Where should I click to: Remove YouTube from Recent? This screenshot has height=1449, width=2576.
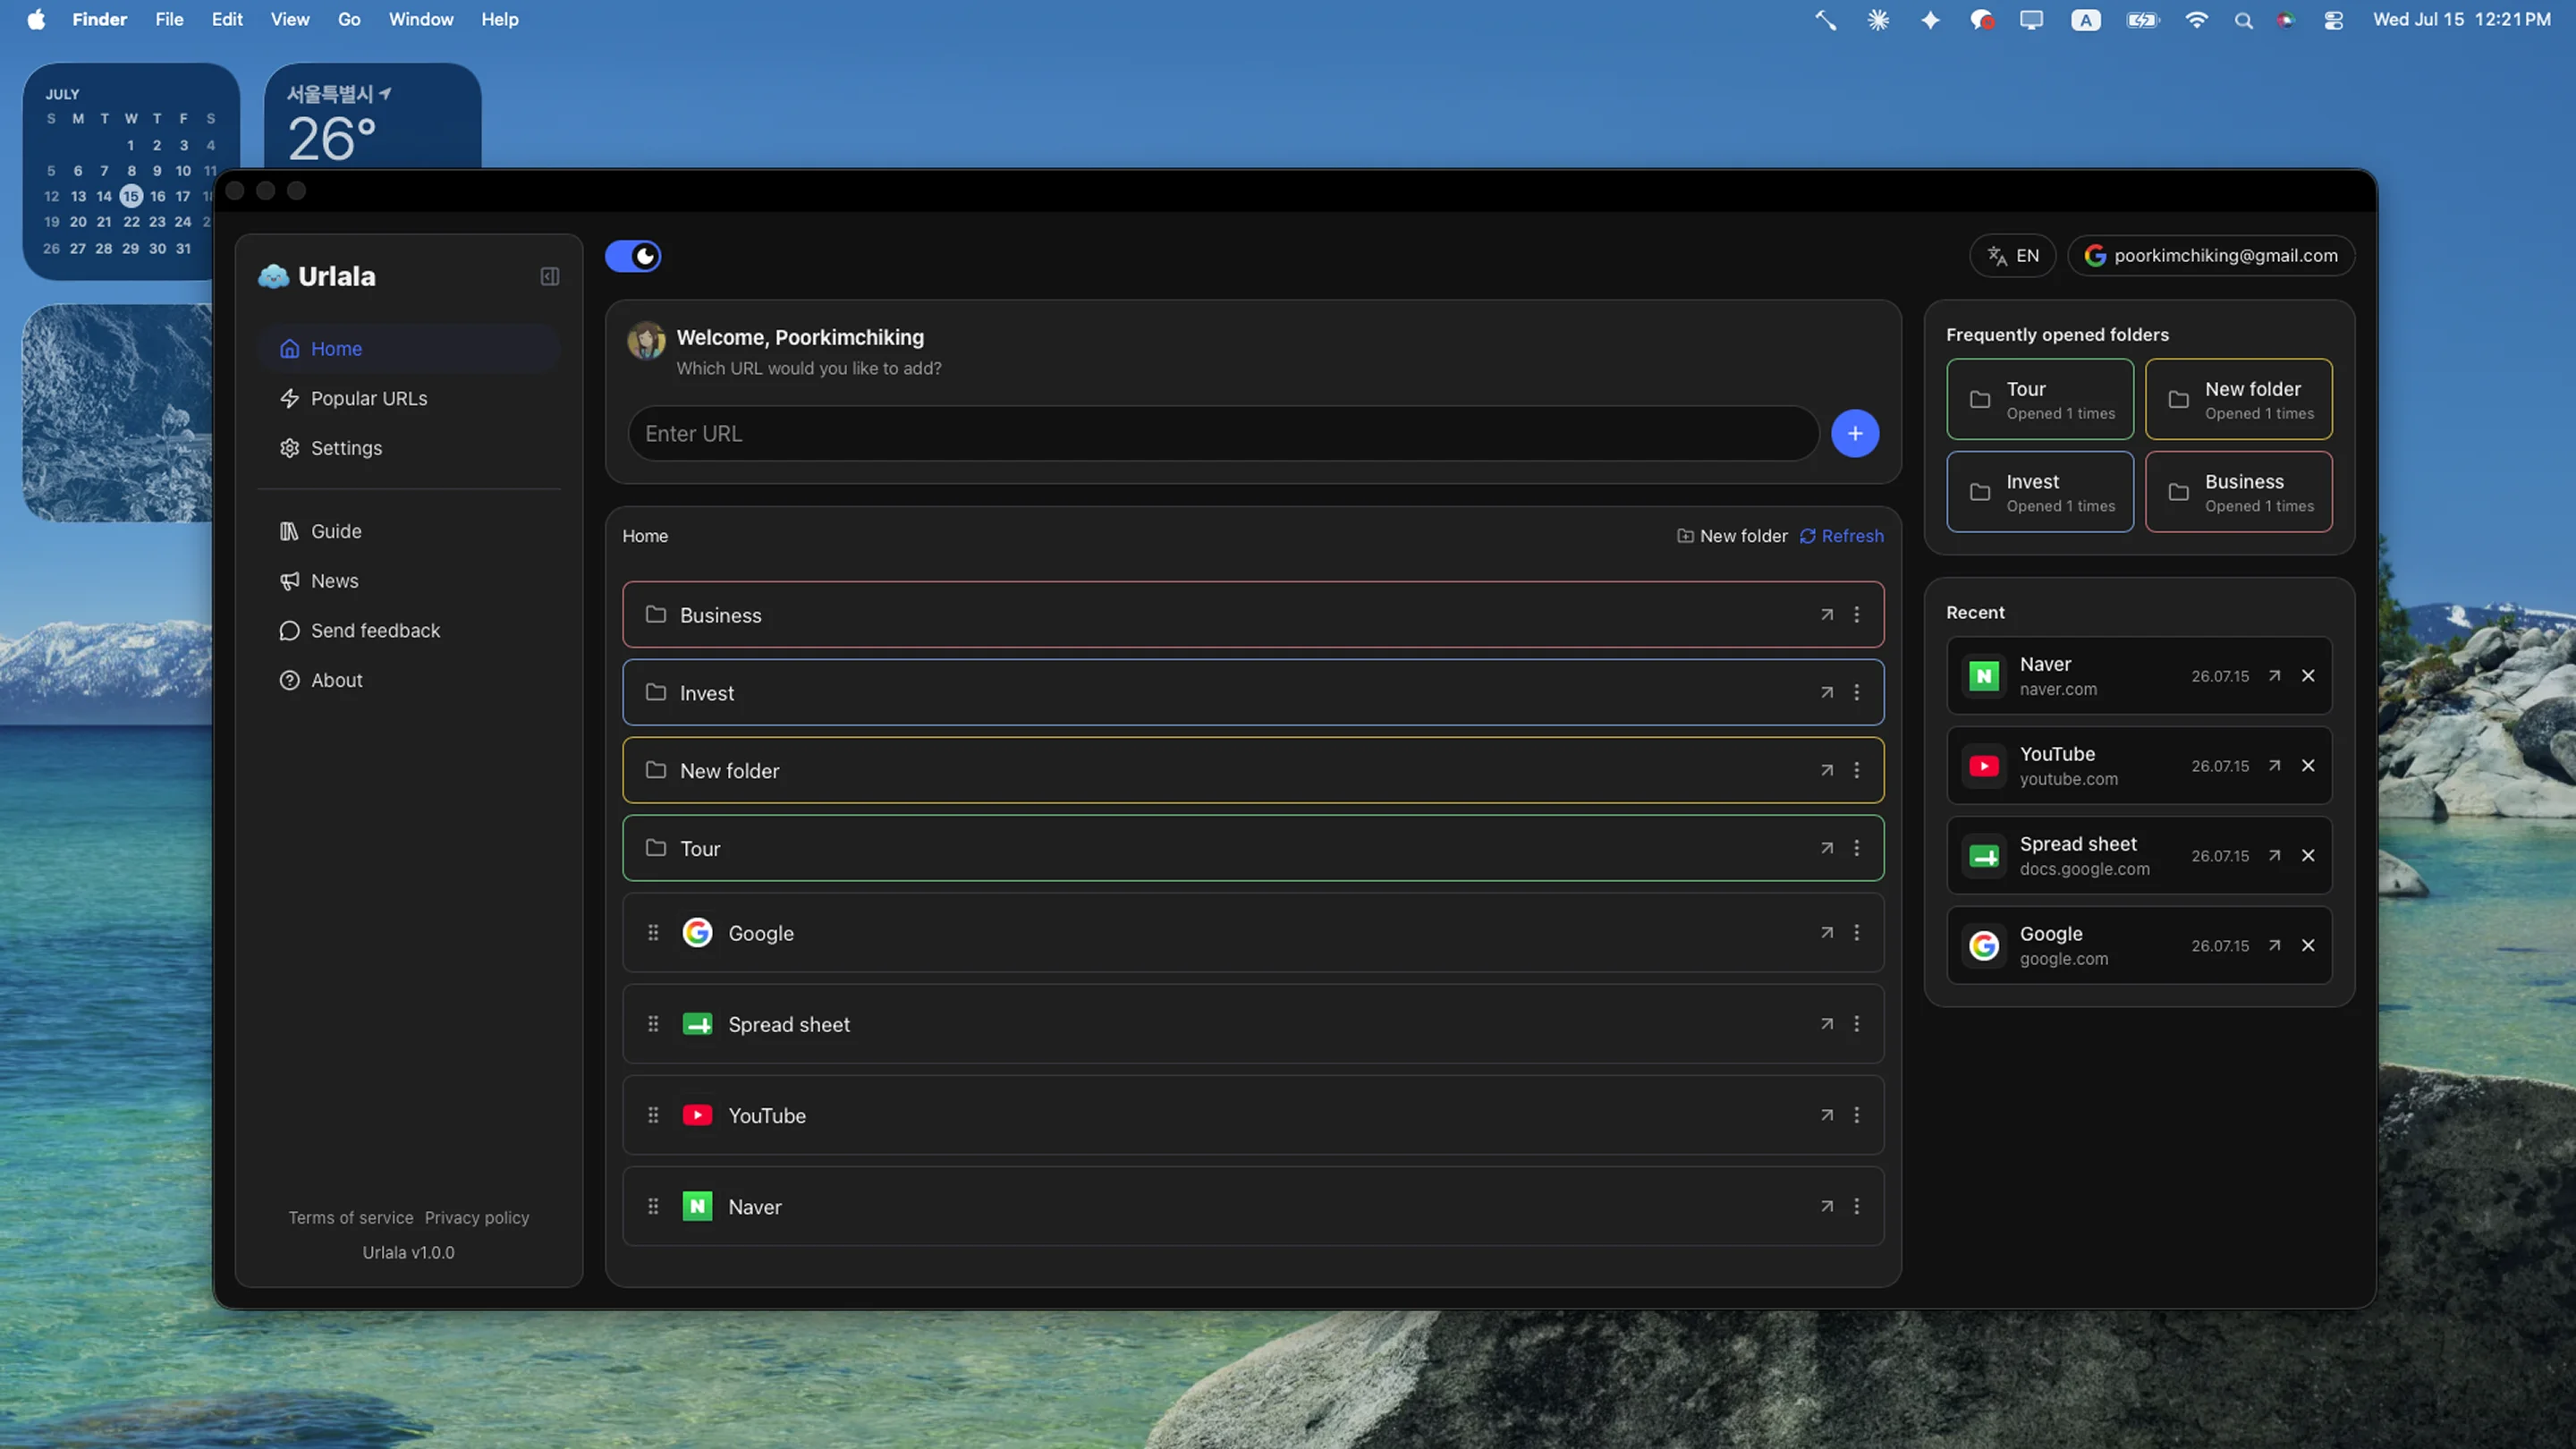(x=2308, y=767)
